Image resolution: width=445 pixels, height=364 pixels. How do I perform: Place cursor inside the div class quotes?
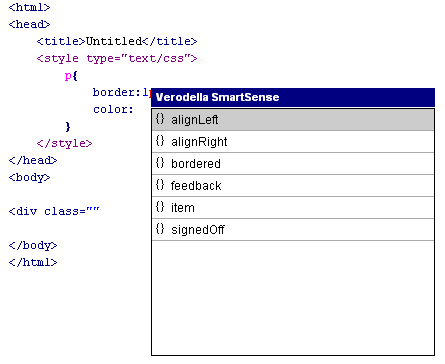coord(93,211)
